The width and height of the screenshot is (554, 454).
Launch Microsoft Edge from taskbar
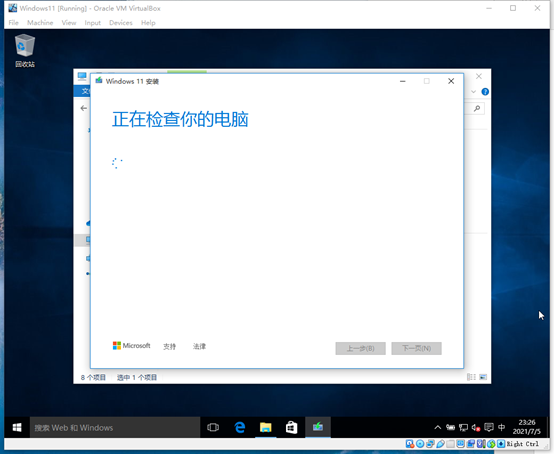click(240, 428)
